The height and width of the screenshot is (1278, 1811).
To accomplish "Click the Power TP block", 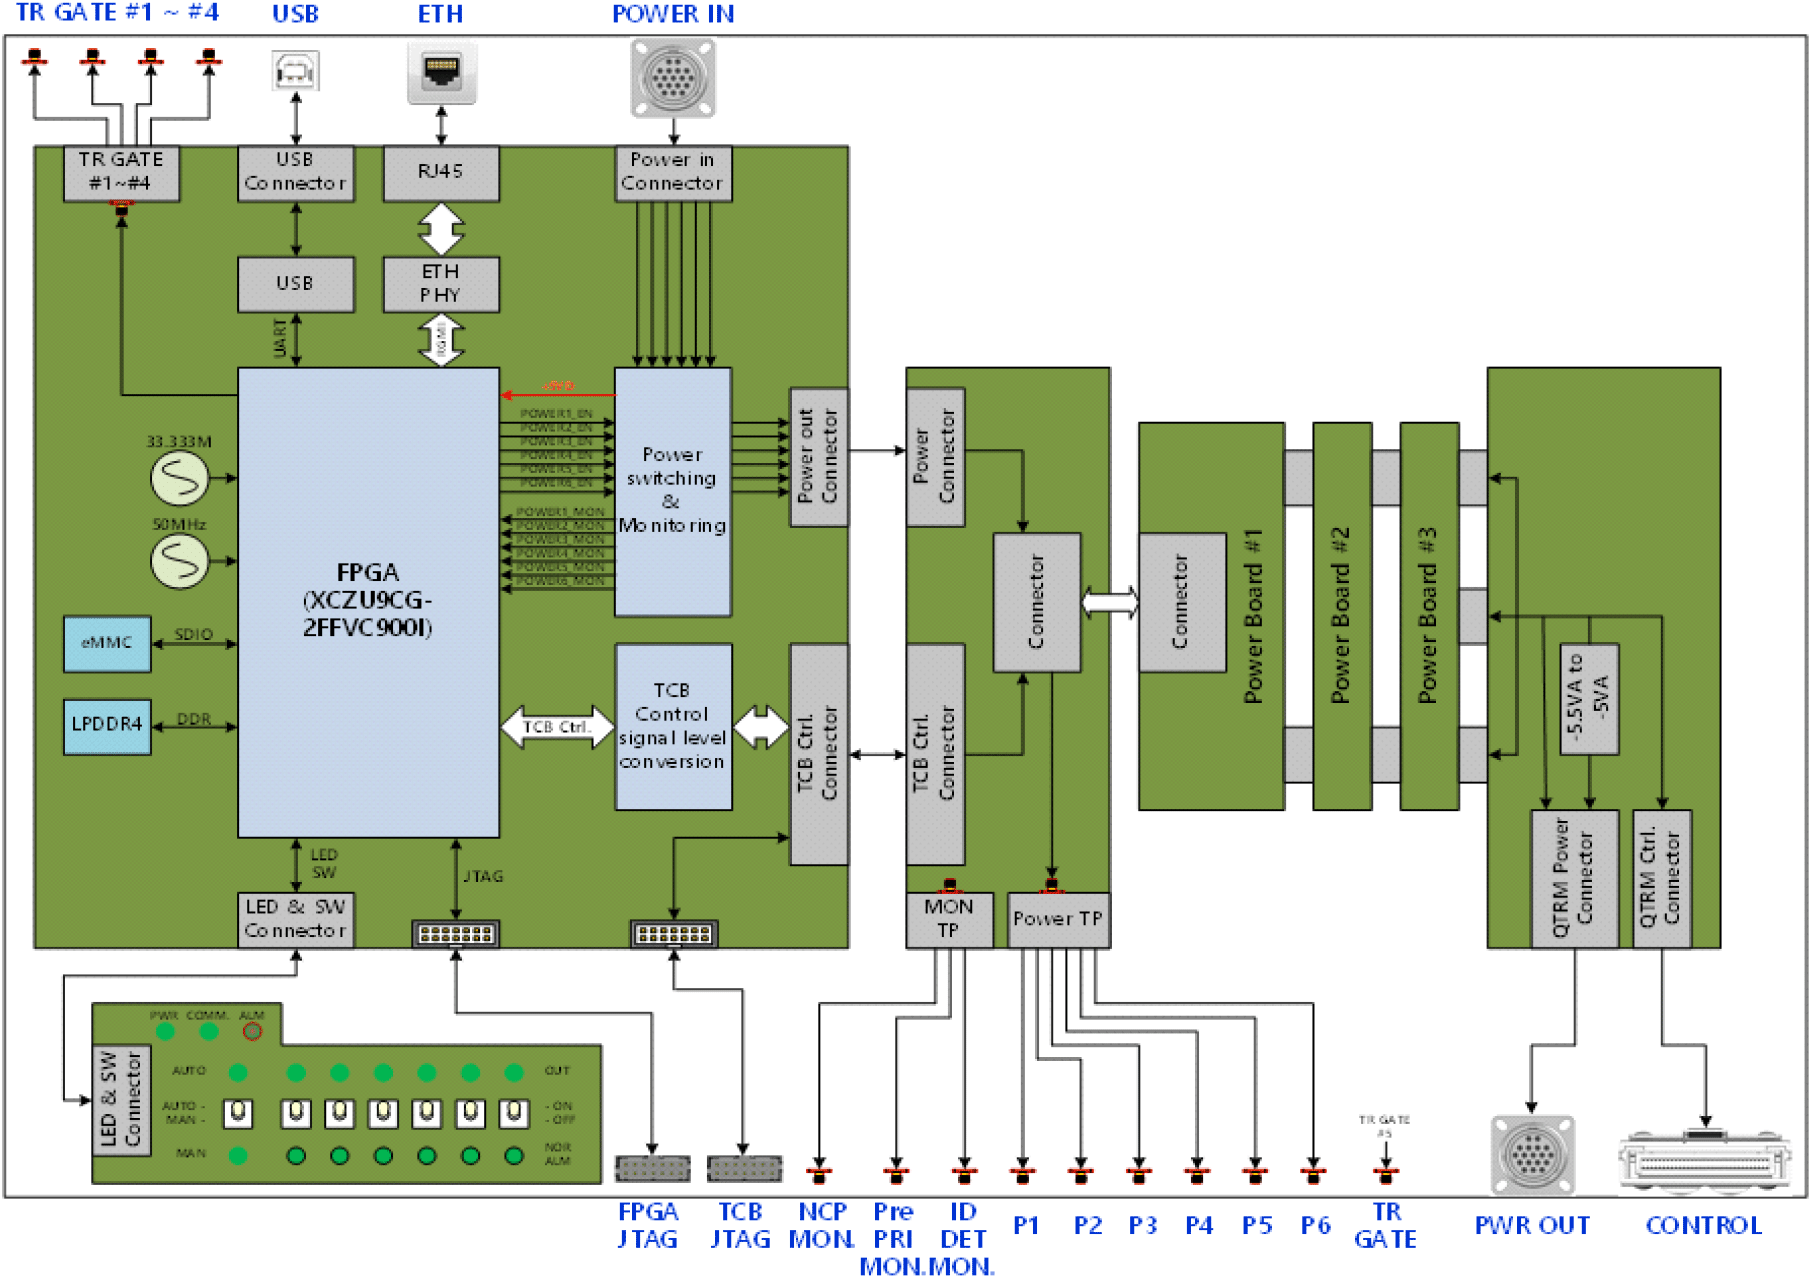I will (1058, 920).
